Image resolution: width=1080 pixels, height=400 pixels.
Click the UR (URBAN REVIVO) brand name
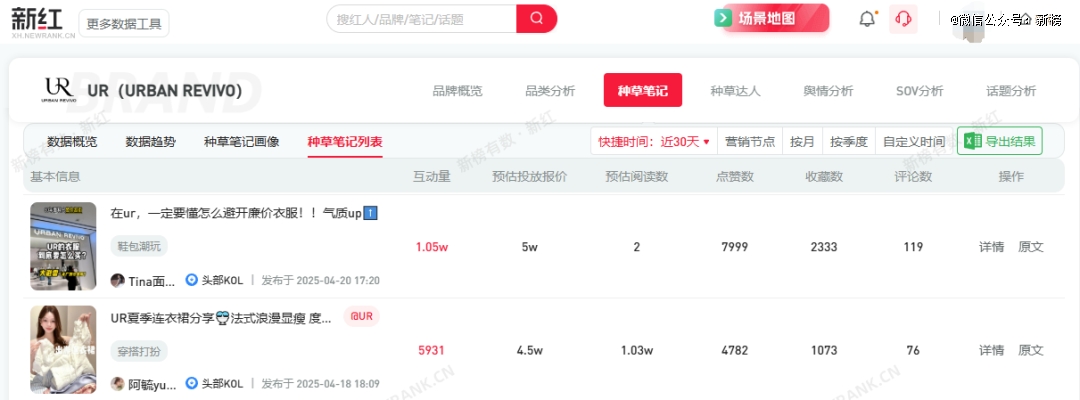(x=165, y=90)
